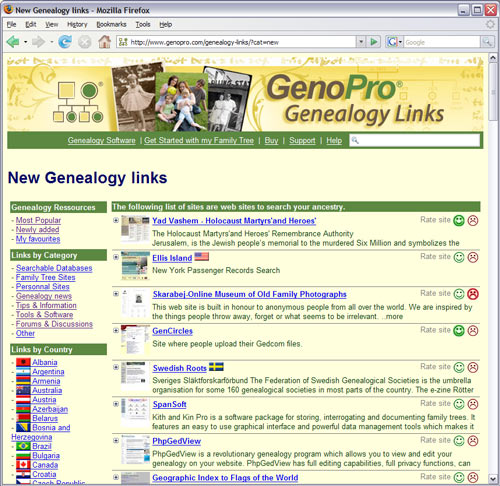
Task: Toggle the sad rating for Skarabej museum
Action: point(473,294)
